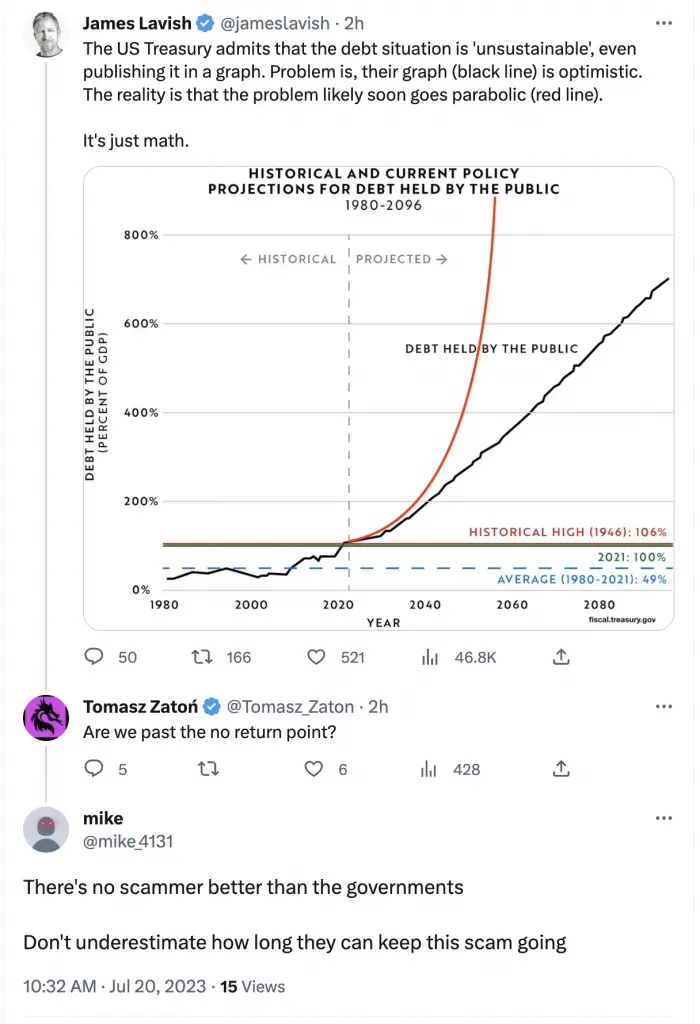This screenshot has width=700, height=1024.
Task: Open more options on Tomasz Zatoń's reply
Action: click(x=663, y=706)
